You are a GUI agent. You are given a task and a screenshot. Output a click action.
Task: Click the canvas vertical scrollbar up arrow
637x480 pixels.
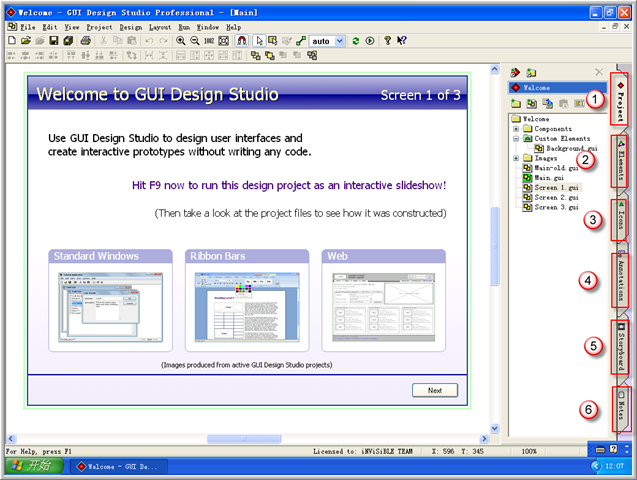(x=494, y=69)
